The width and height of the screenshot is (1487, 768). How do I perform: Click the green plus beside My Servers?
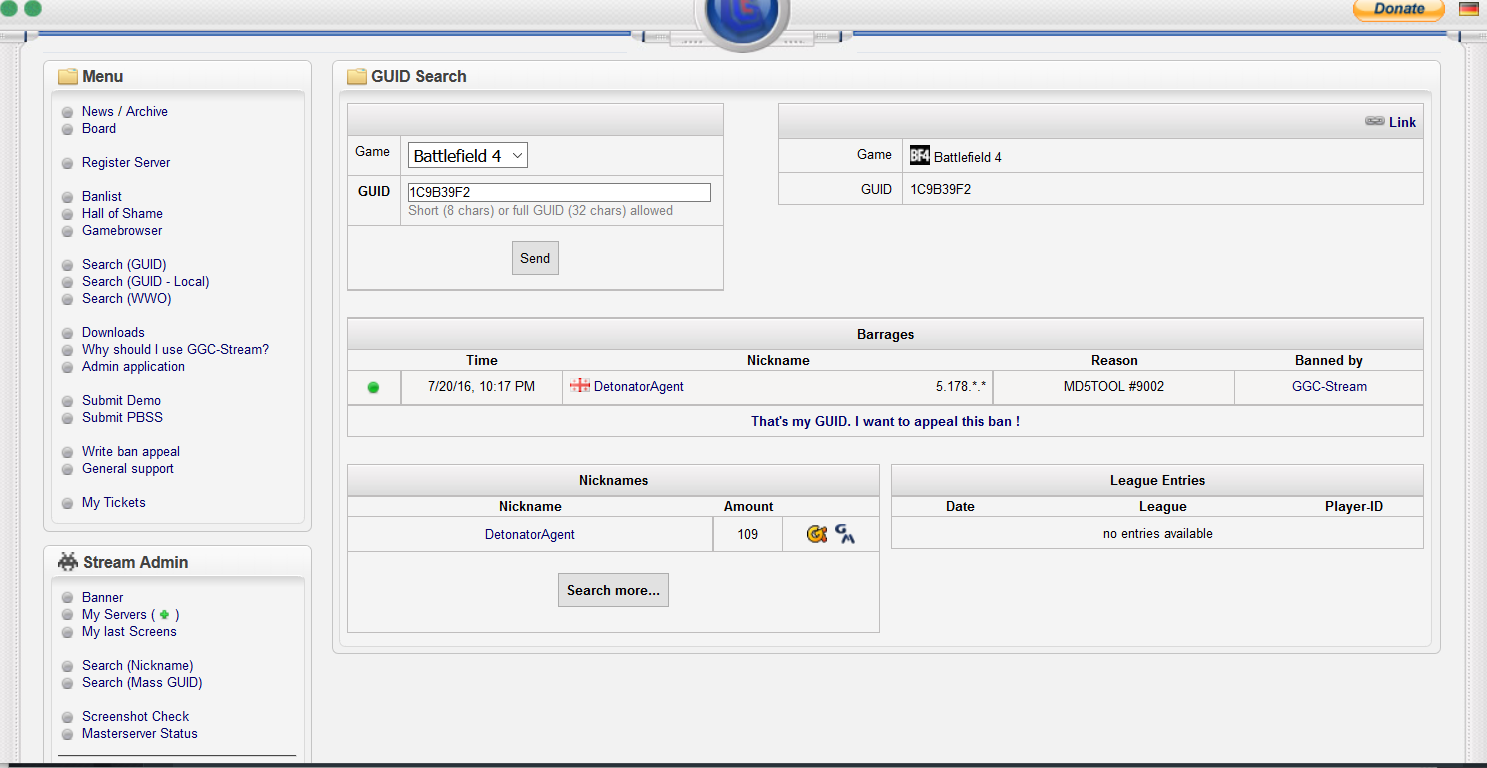[164, 615]
